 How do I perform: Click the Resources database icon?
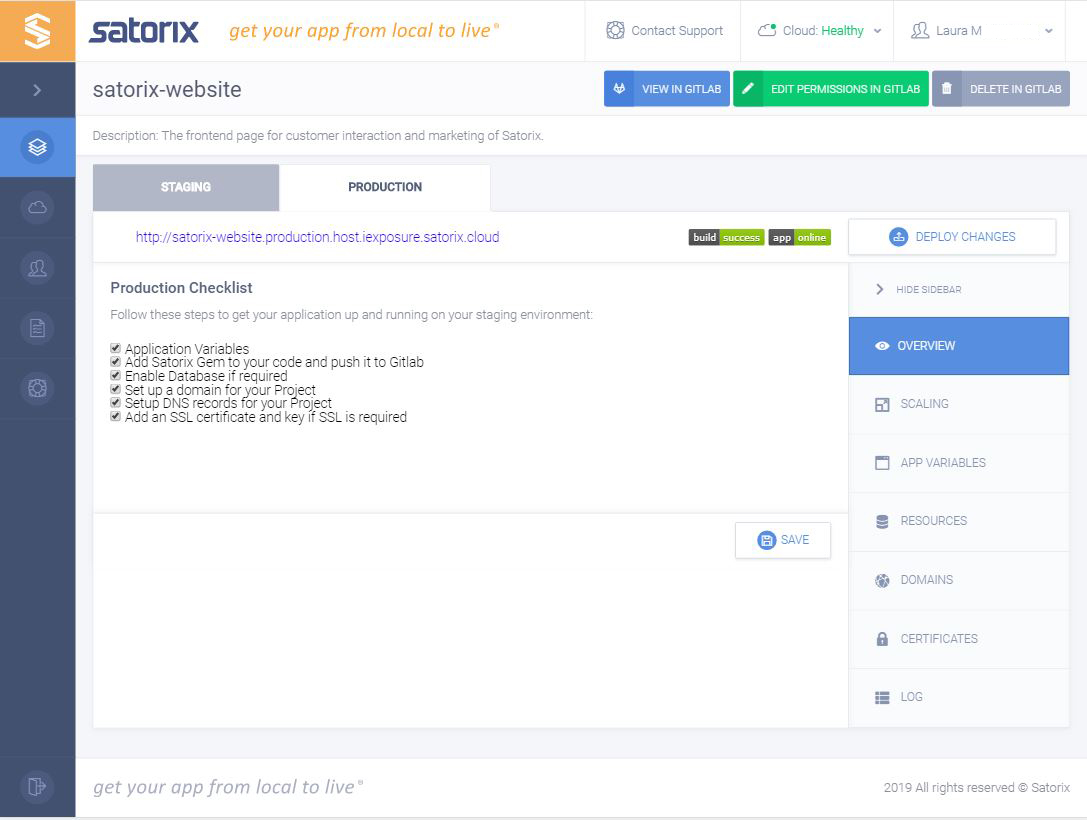882,521
